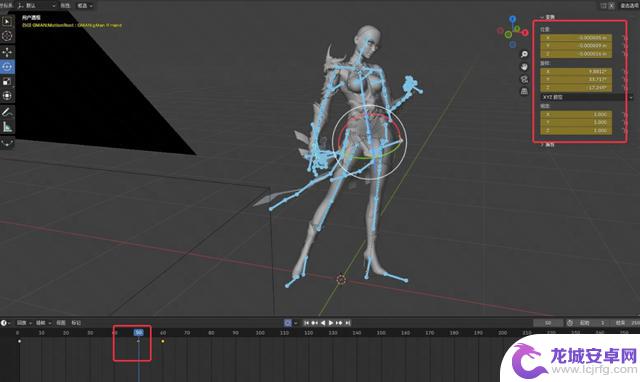Click the location X value field
Viewport: 640px width, 382px height.
point(576,38)
